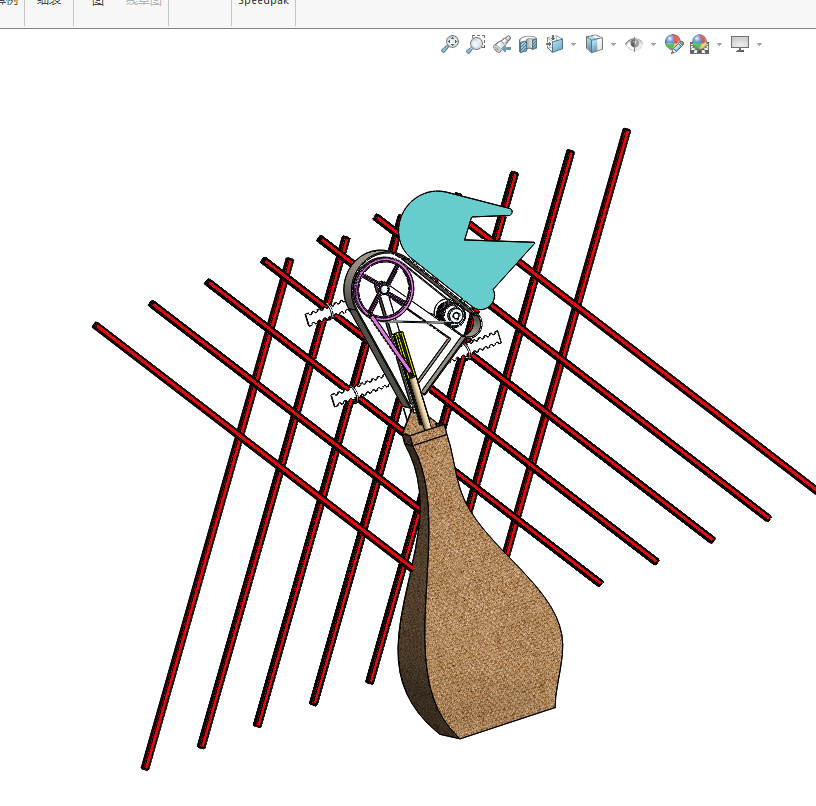The image size is (816, 806).
Task: Click the Apply Scene icon
Action: coord(699,44)
